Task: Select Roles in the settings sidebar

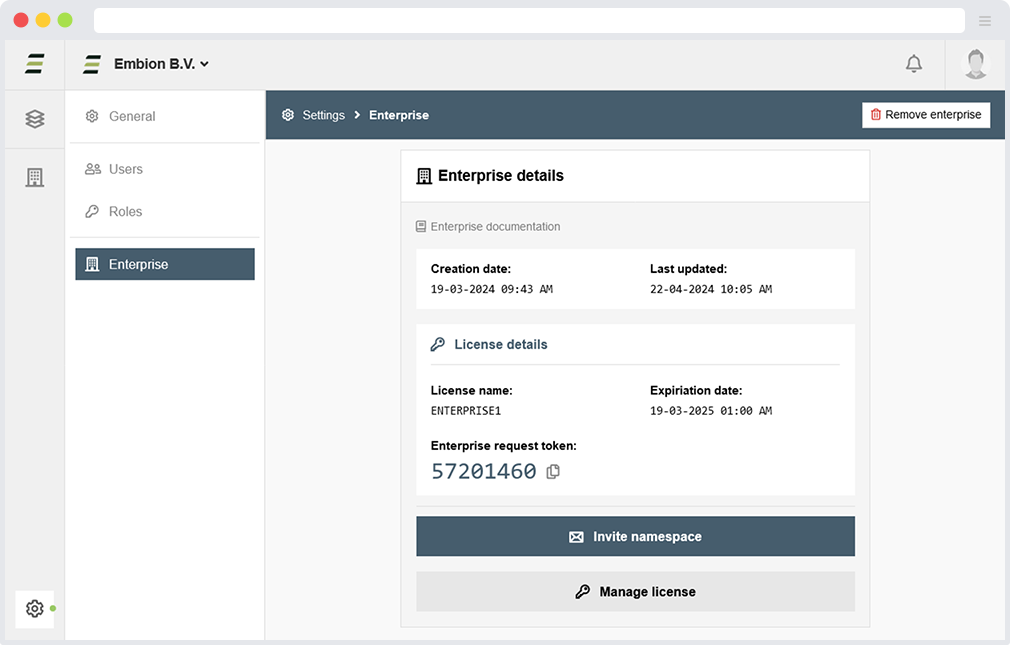Action: (125, 211)
